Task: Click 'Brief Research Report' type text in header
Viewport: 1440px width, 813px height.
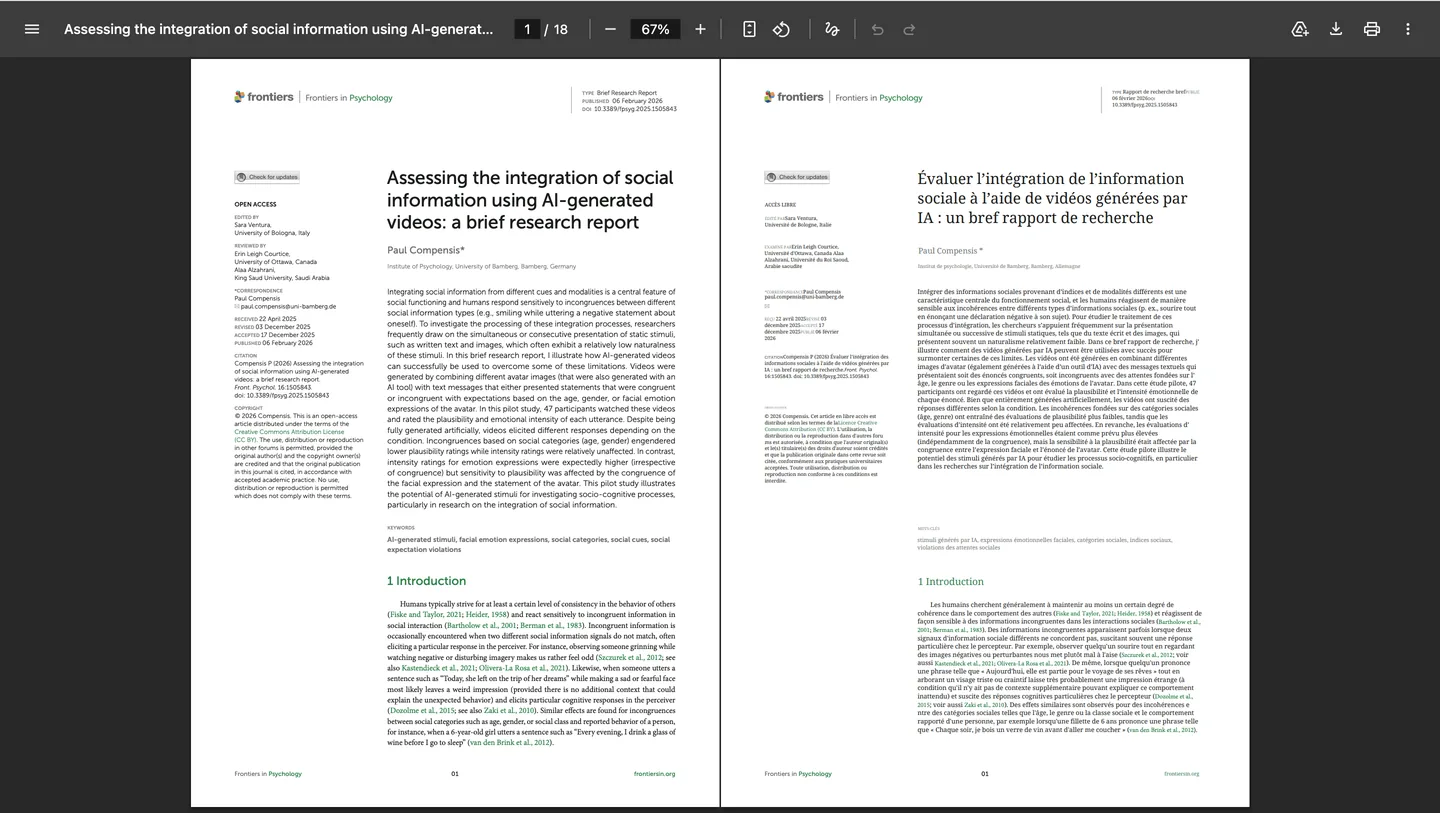Action: tap(627, 92)
